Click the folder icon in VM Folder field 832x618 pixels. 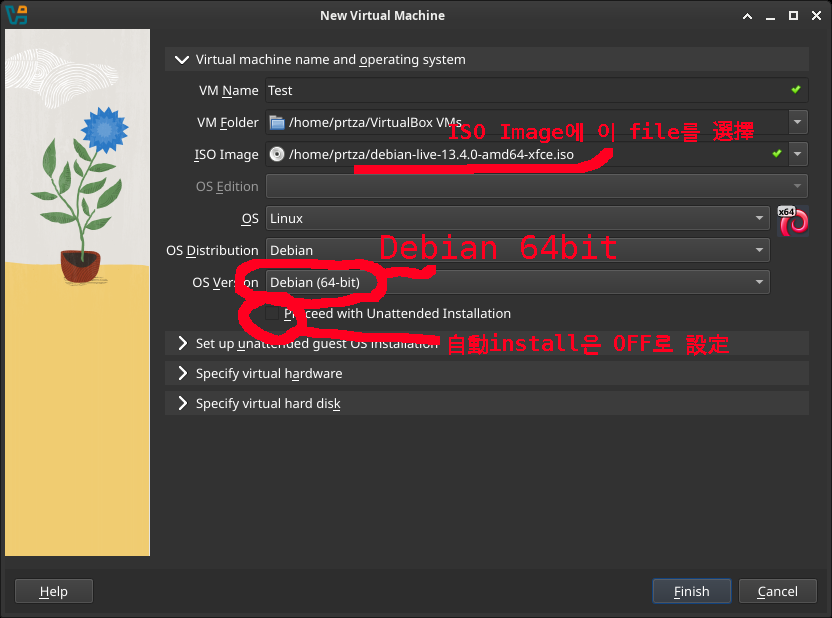click(x=278, y=123)
